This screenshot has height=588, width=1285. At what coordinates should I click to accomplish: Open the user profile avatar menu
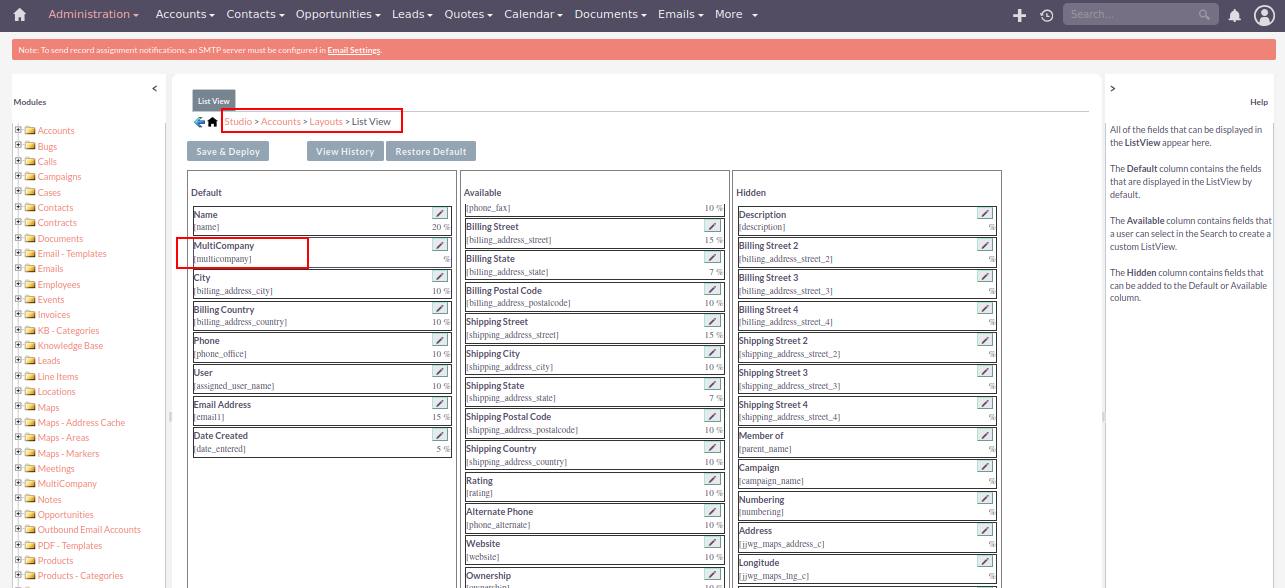(1264, 15)
